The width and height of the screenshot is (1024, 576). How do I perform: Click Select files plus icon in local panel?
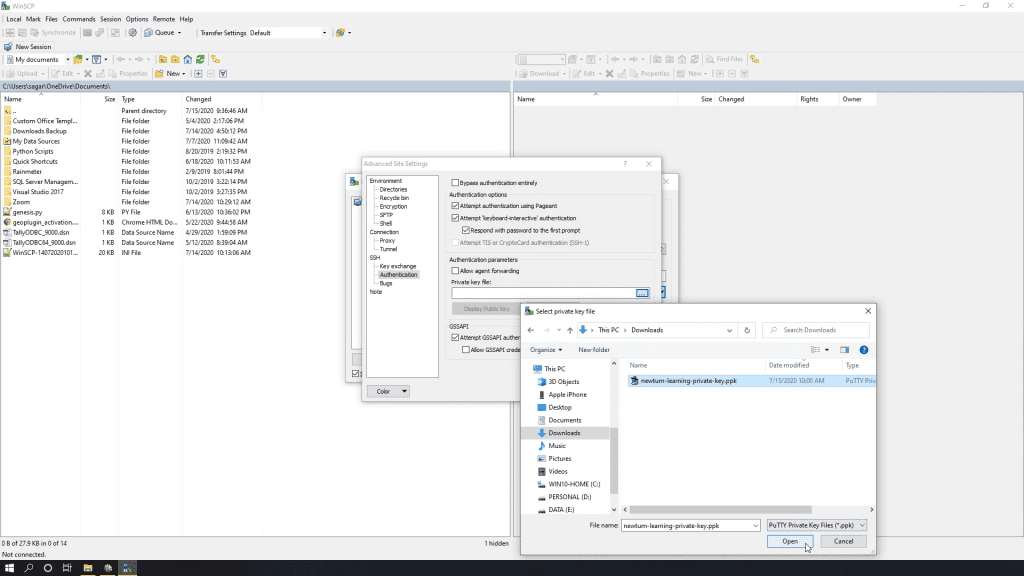198,74
